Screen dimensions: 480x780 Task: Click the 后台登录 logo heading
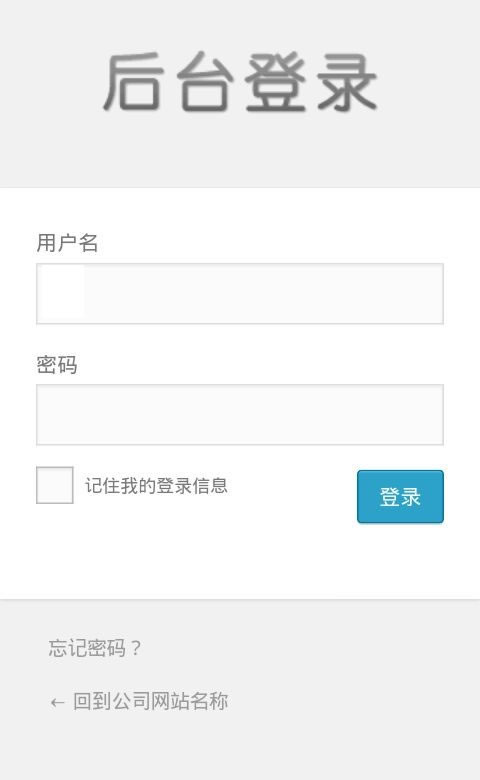(x=240, y=82)
